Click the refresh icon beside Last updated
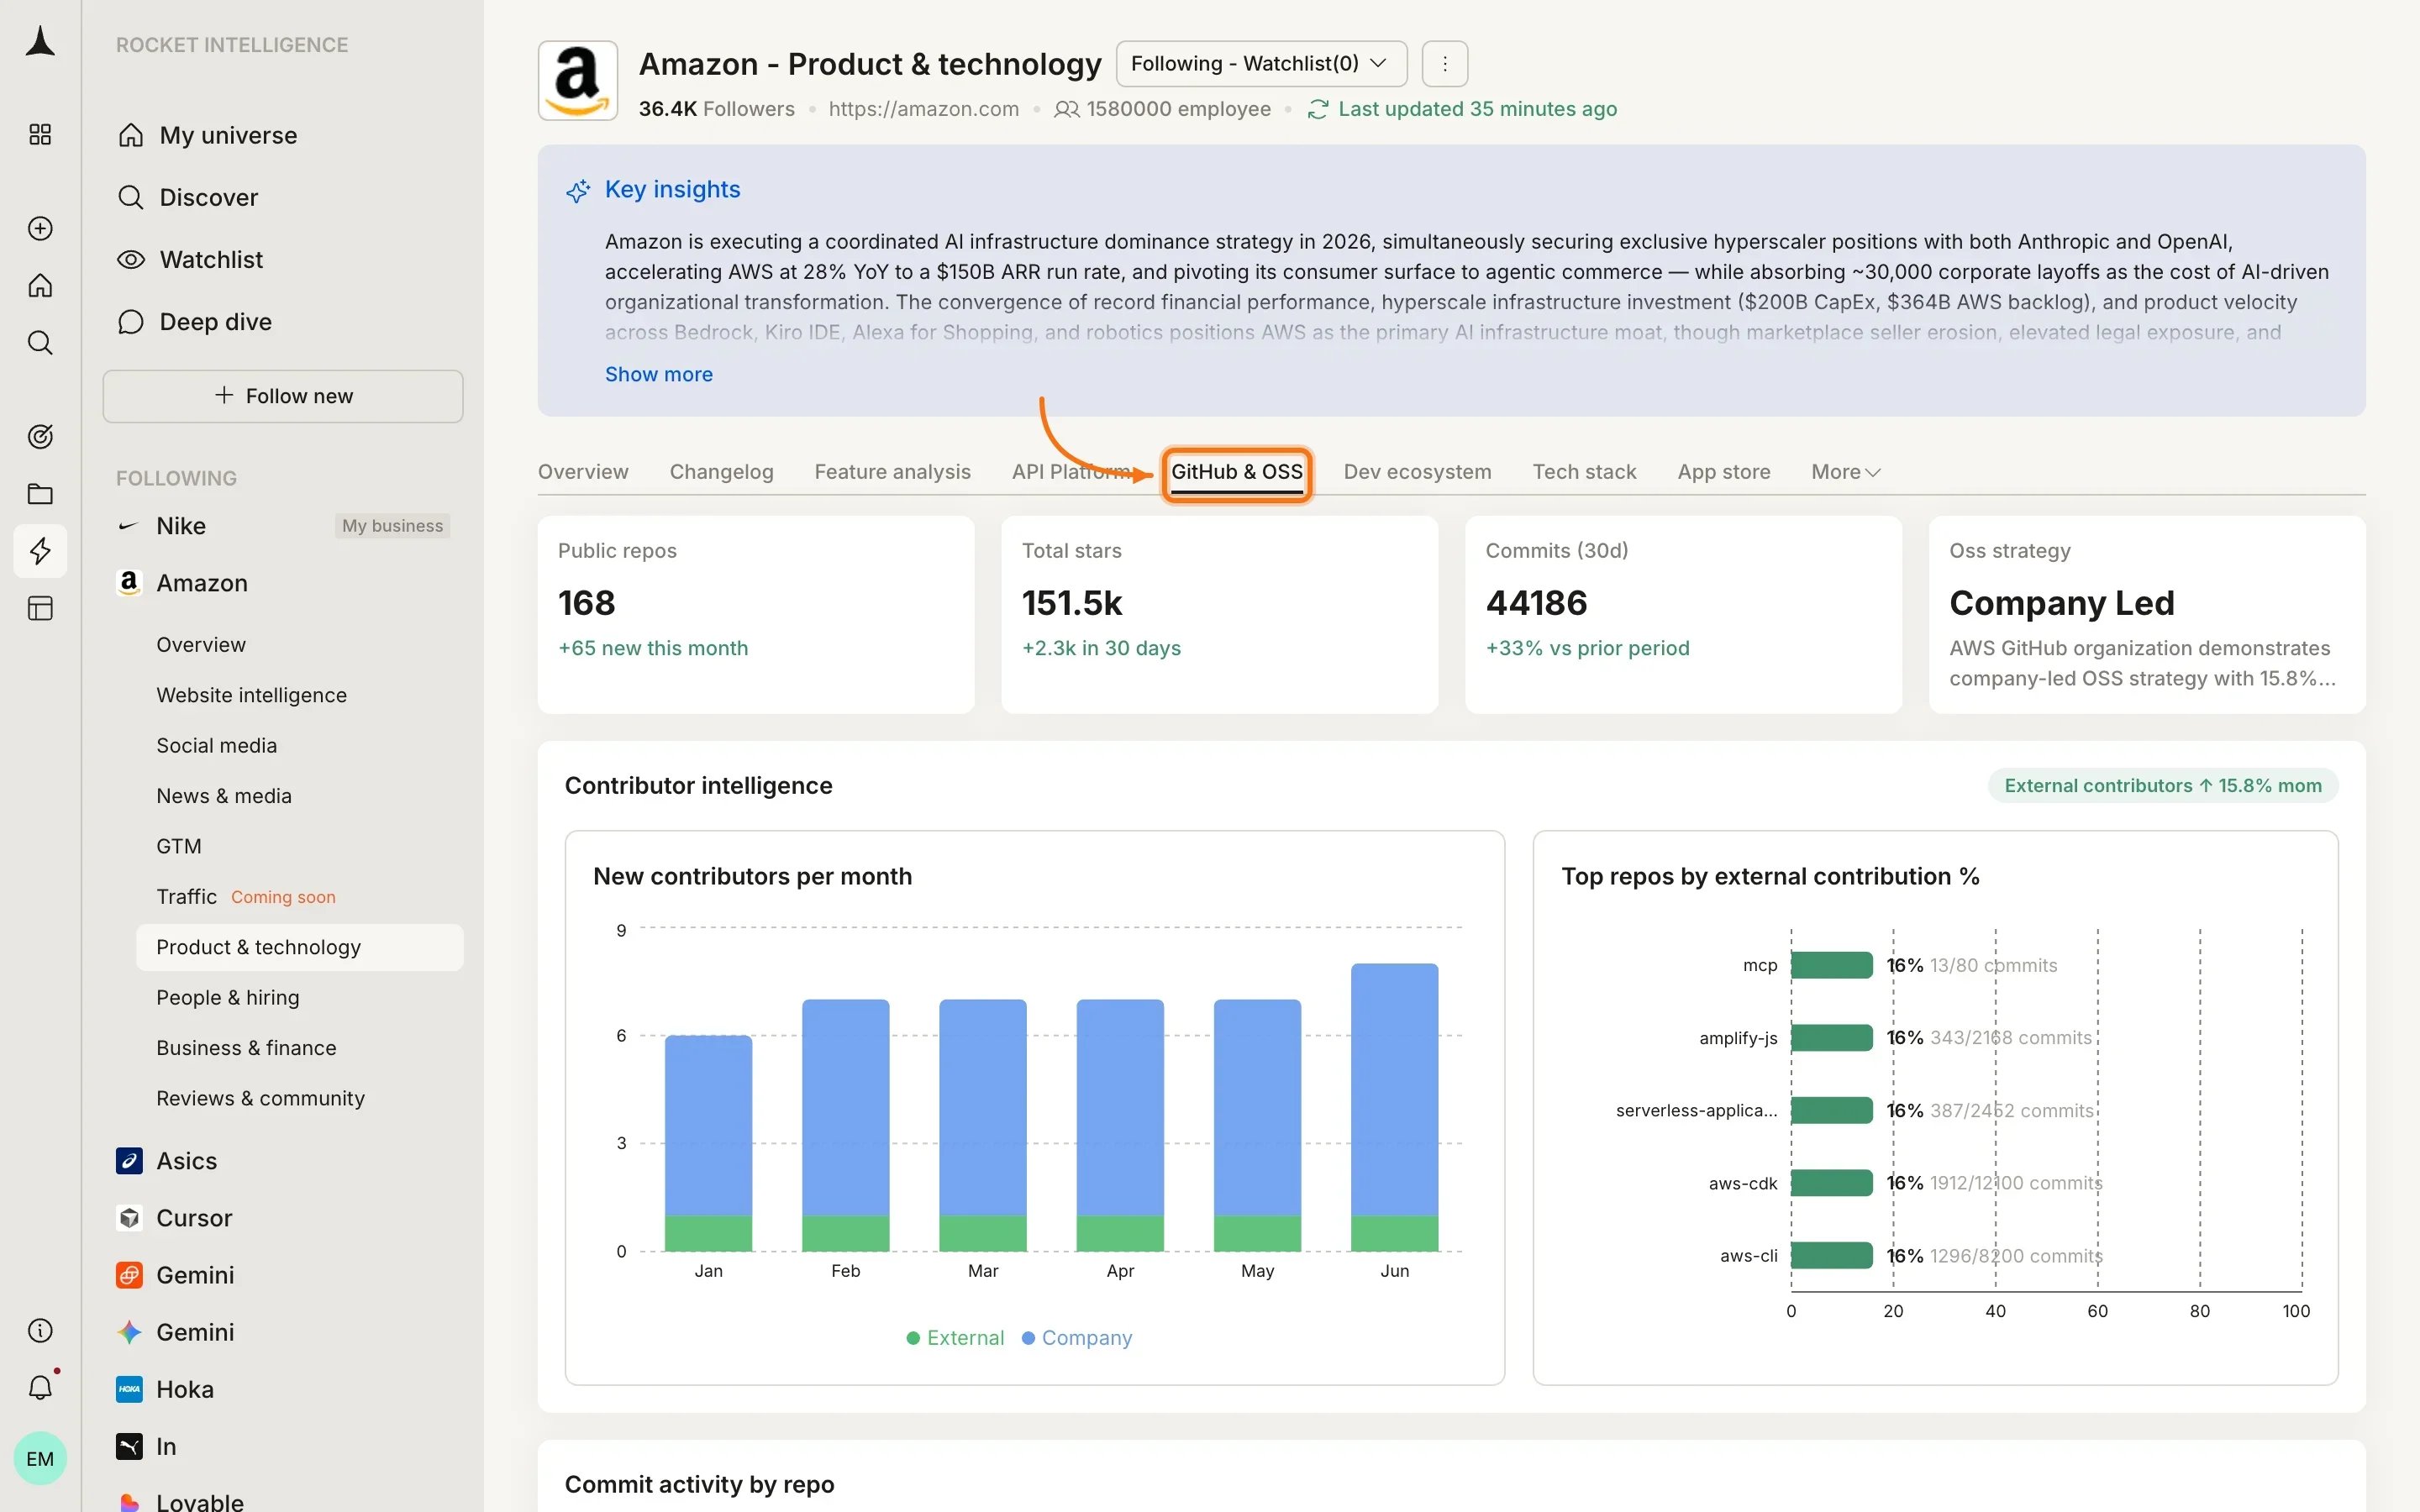 click(1318, 109)
